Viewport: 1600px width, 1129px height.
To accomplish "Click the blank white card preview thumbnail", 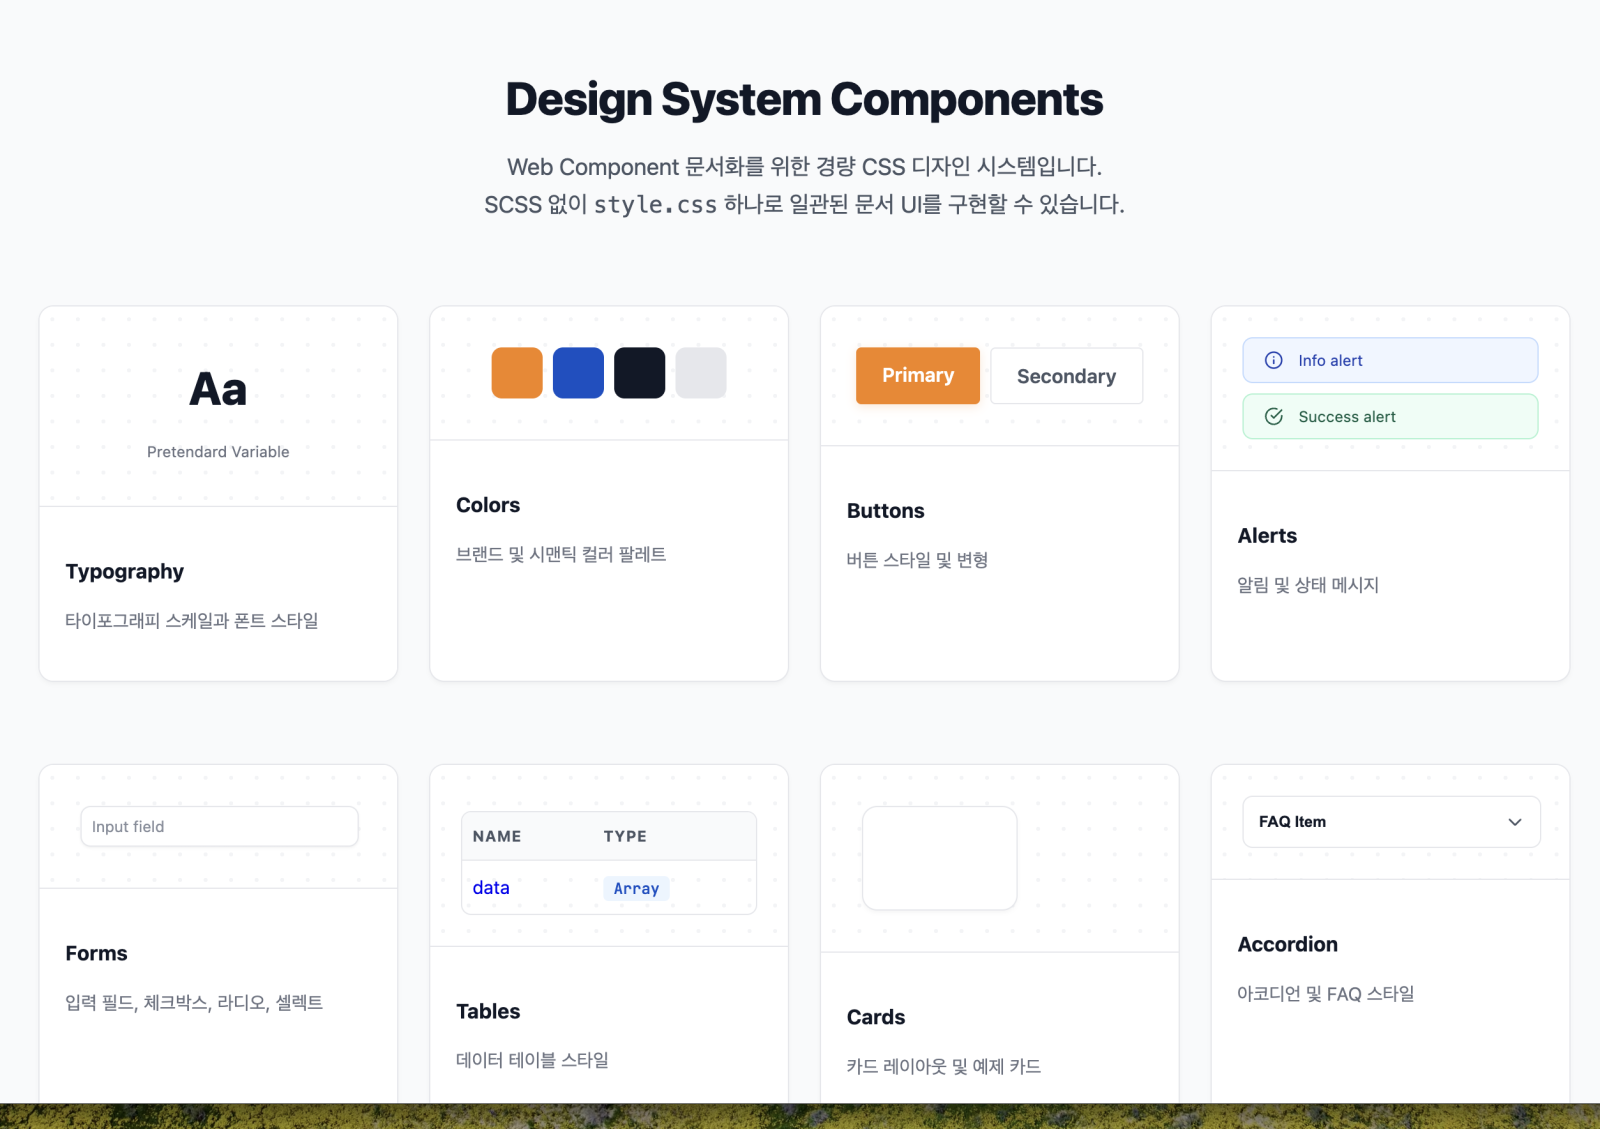I will [939, 858].
